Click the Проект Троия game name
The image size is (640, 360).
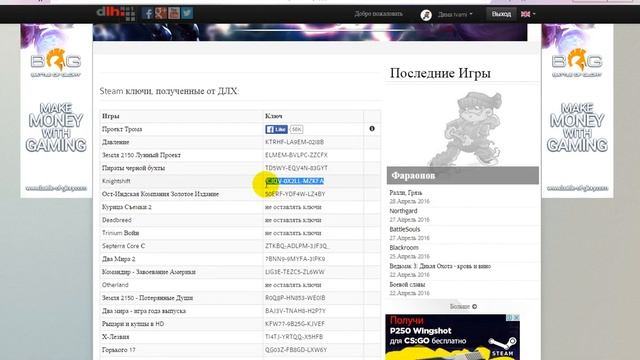[122, 129]
